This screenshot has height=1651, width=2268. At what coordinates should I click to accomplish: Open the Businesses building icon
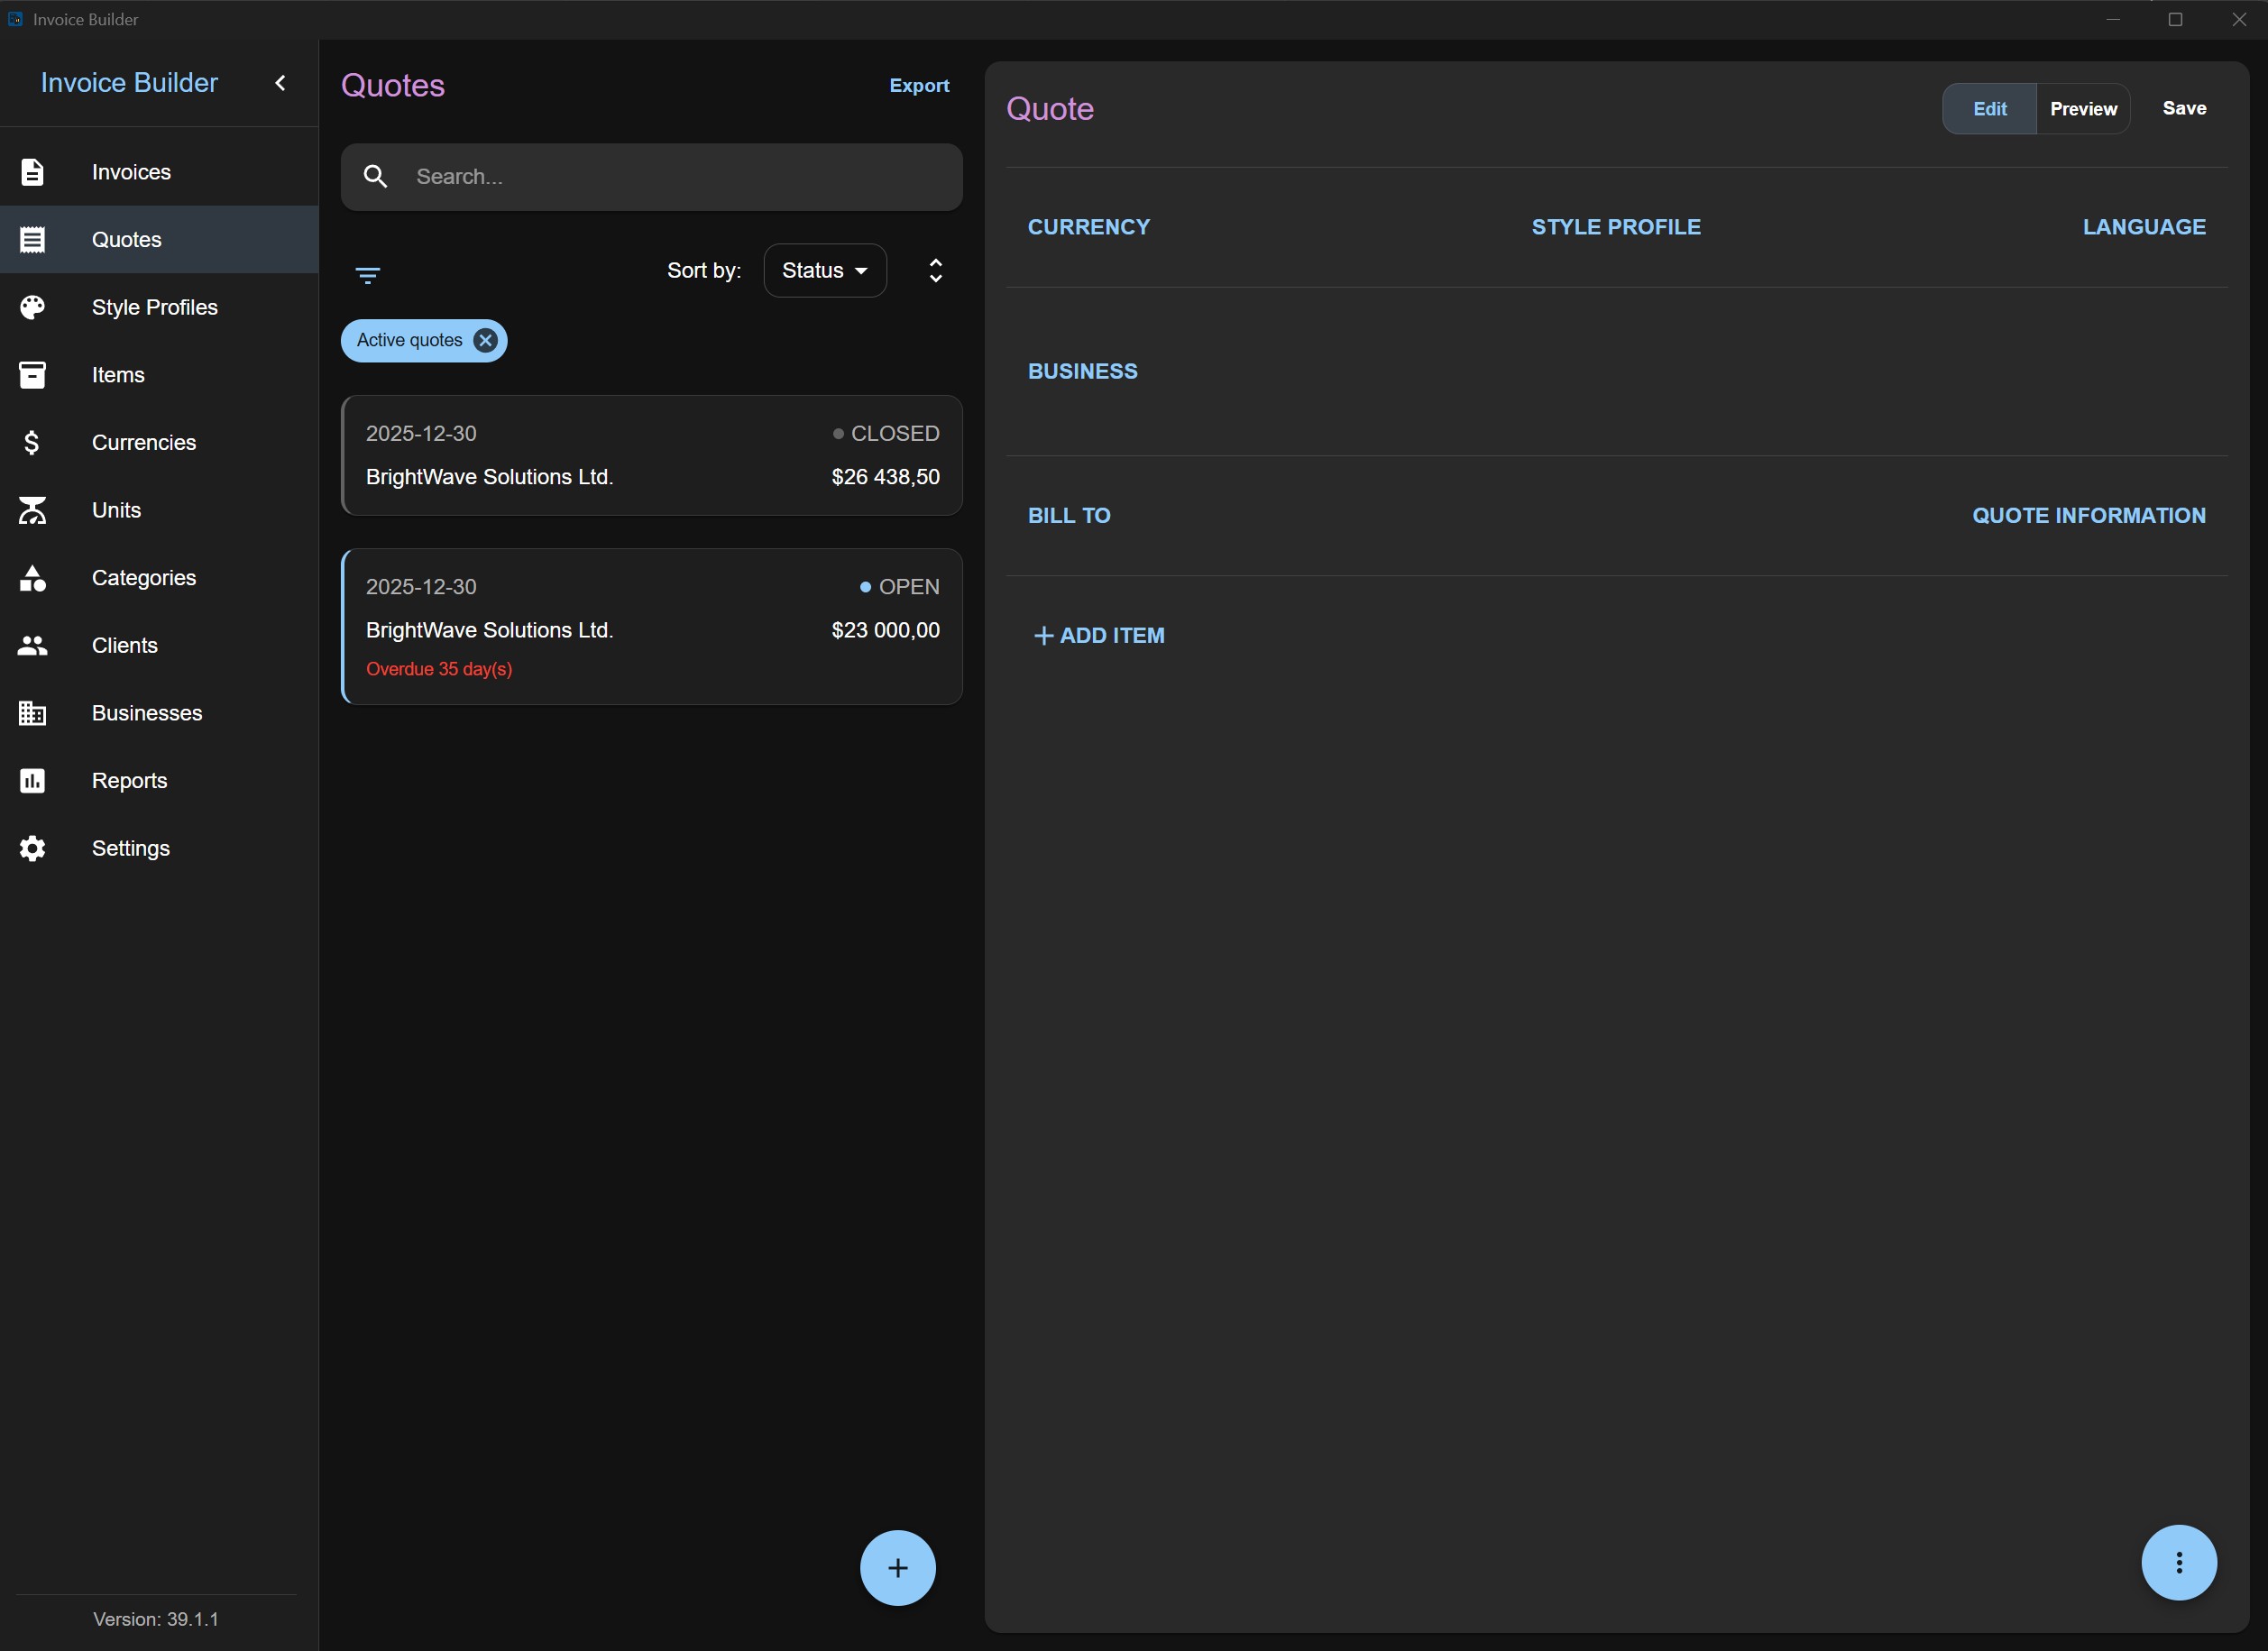point(32,713)
